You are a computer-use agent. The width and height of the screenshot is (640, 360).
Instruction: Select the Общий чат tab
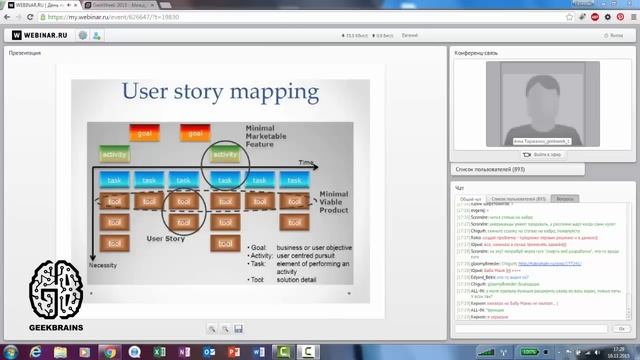tap(470, 199)
